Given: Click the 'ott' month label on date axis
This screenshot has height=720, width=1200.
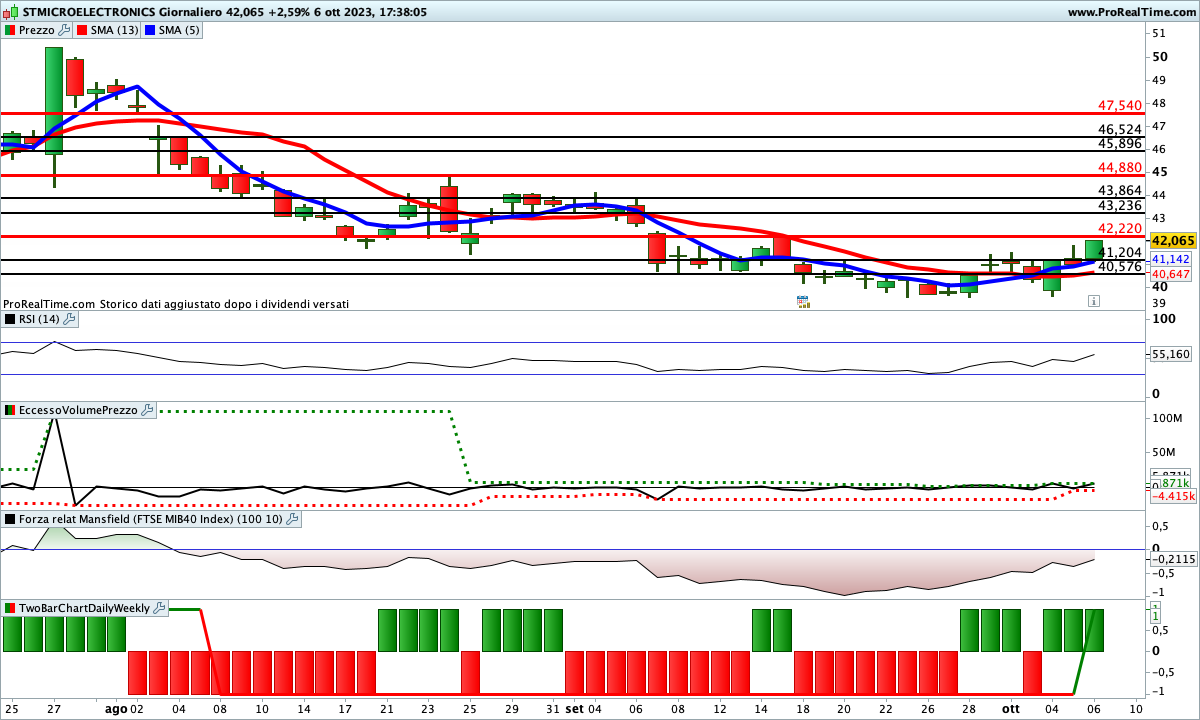Looking at the screenshot, I should 1011,708.
